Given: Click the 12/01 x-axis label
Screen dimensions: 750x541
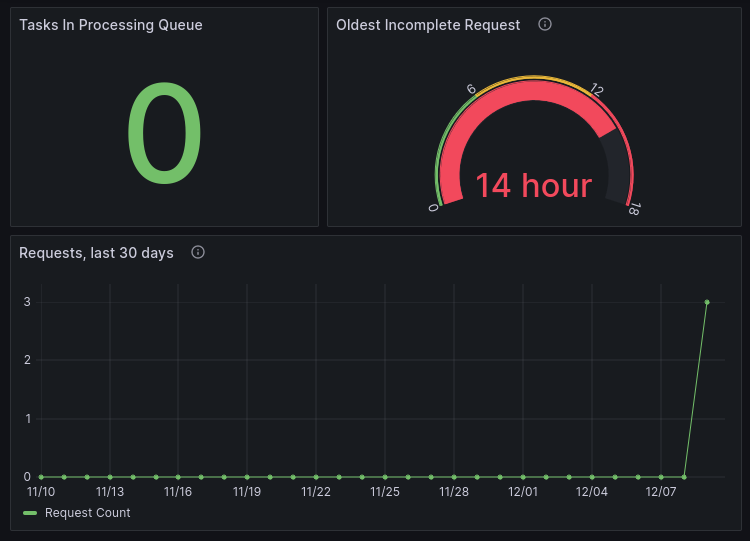Looking at the screenshot, I should point(523,492).
